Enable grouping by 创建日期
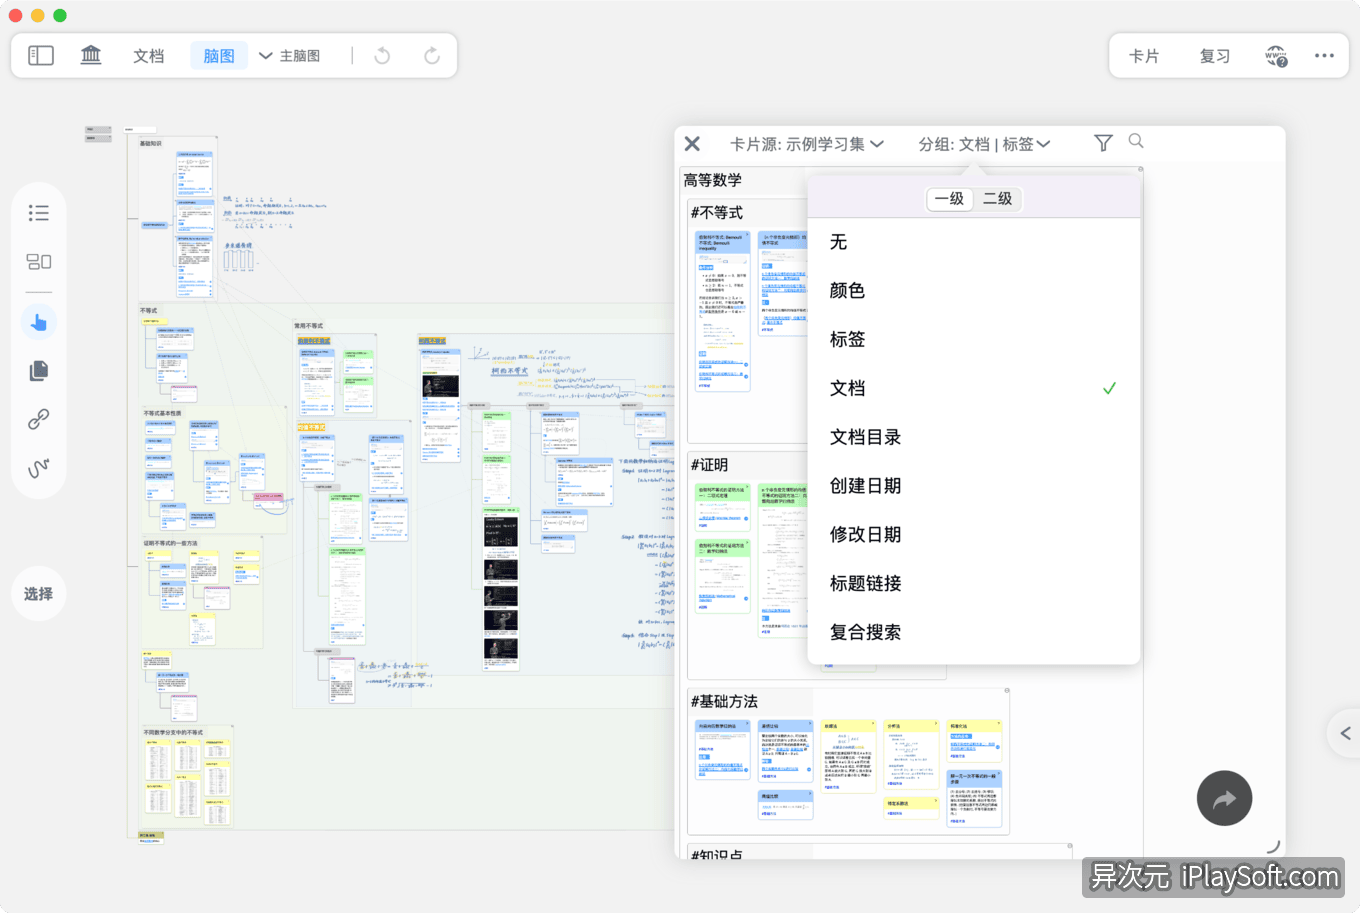 point(864,486)
